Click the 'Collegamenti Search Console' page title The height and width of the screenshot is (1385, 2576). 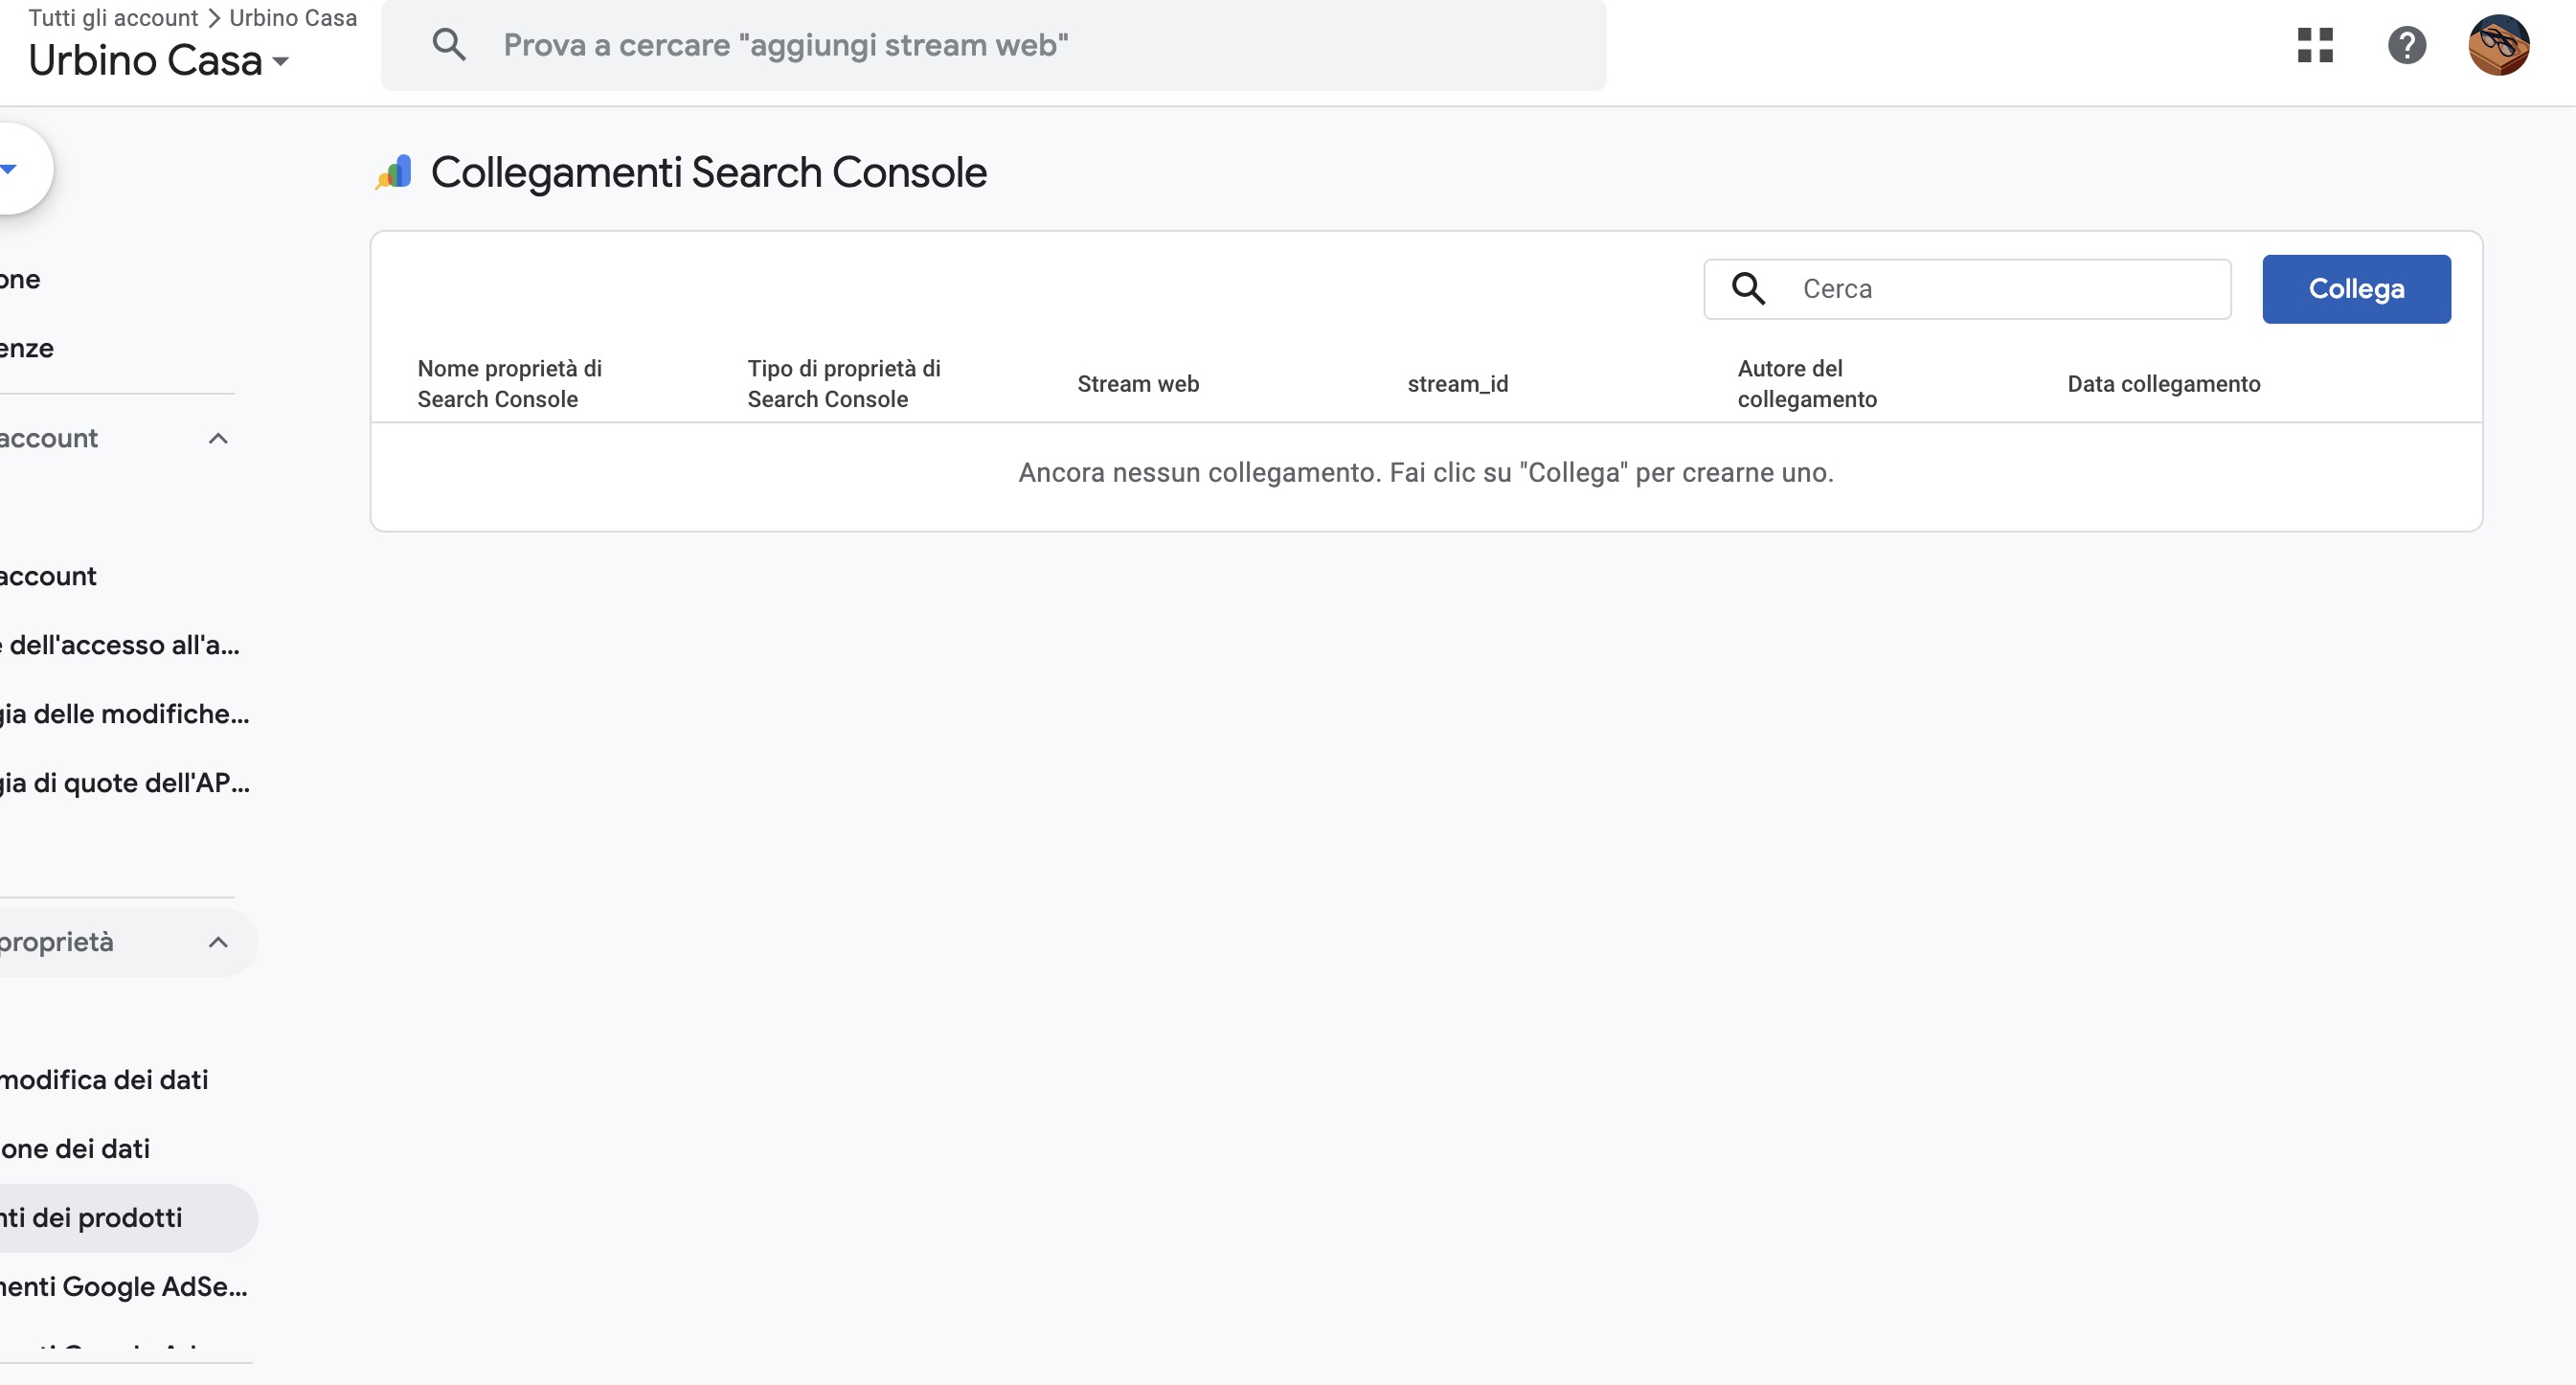coord(709,172)
